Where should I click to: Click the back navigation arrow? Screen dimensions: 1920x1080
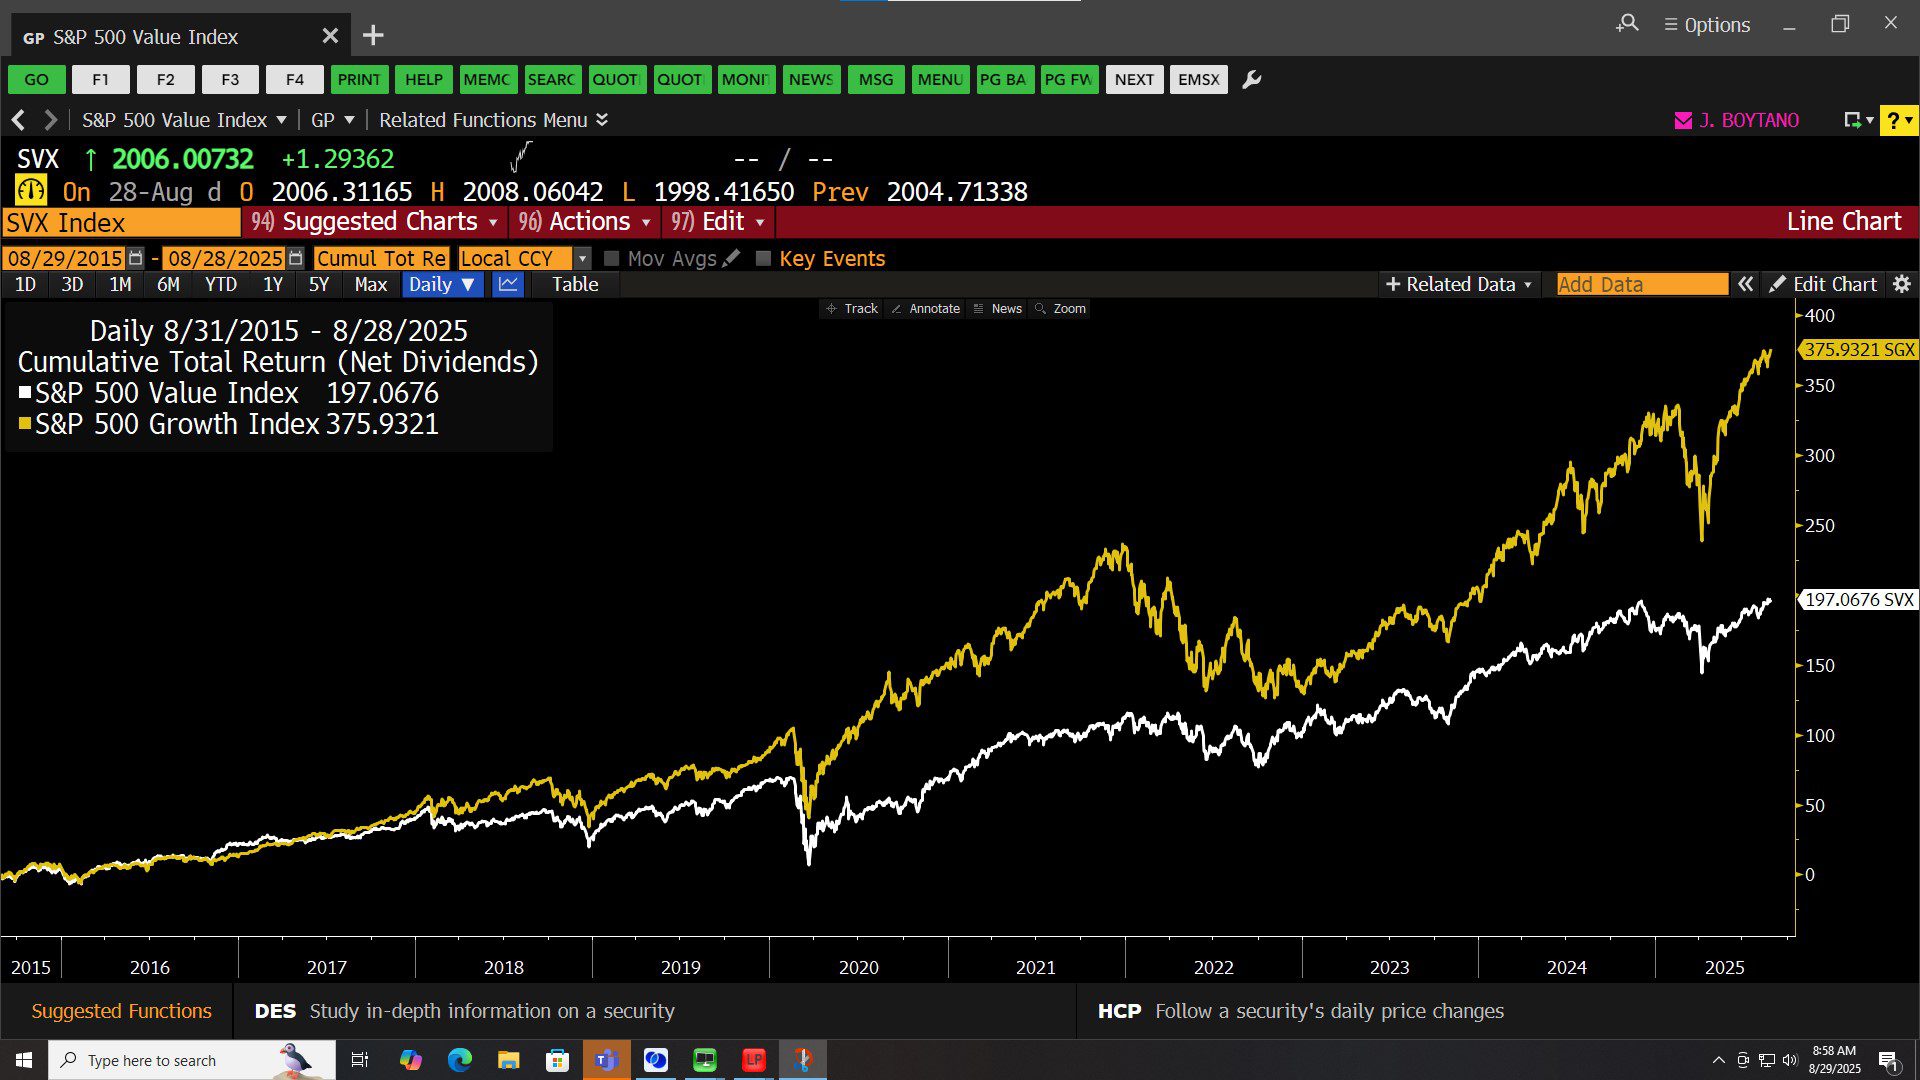(18, 120)
